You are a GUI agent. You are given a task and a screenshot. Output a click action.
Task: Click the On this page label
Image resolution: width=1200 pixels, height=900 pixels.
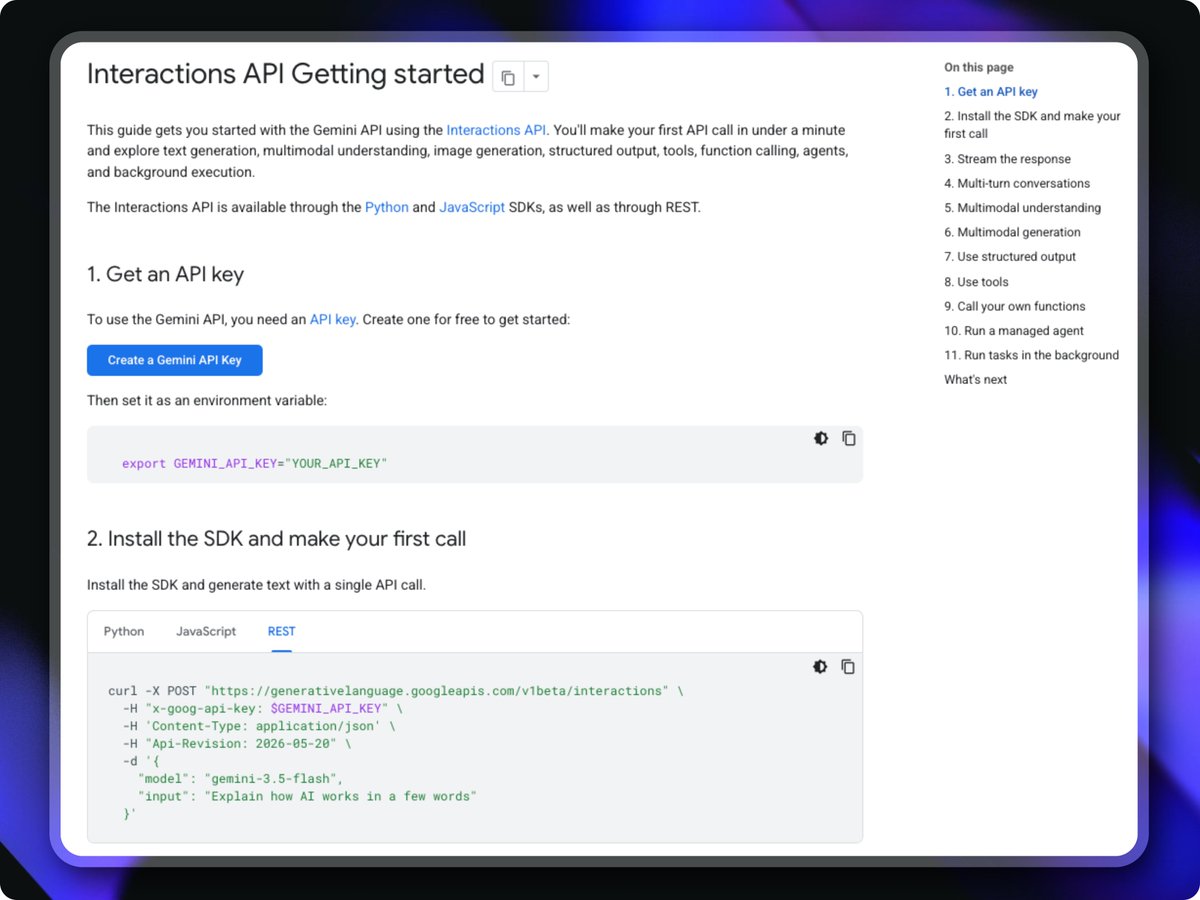[979, 68]
